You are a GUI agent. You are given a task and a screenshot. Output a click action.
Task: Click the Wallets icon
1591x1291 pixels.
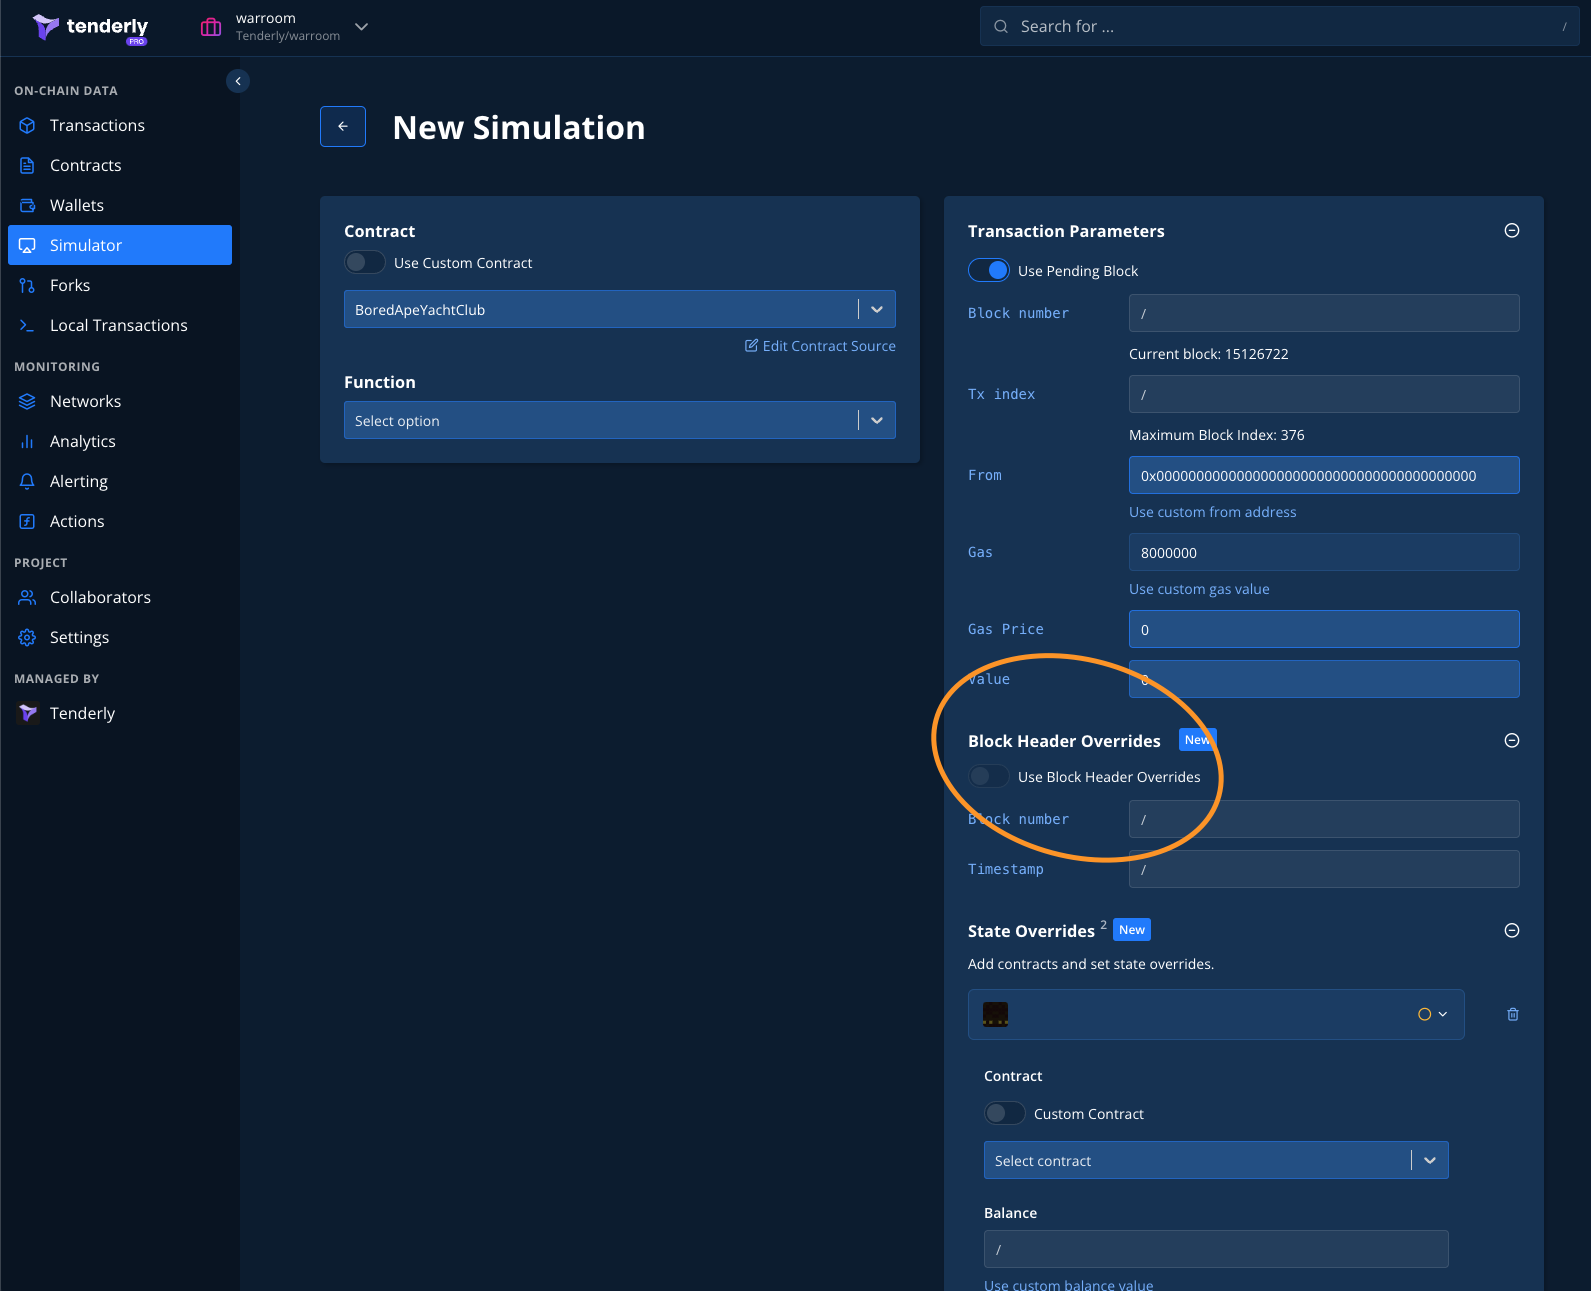[x=27, y=205]
